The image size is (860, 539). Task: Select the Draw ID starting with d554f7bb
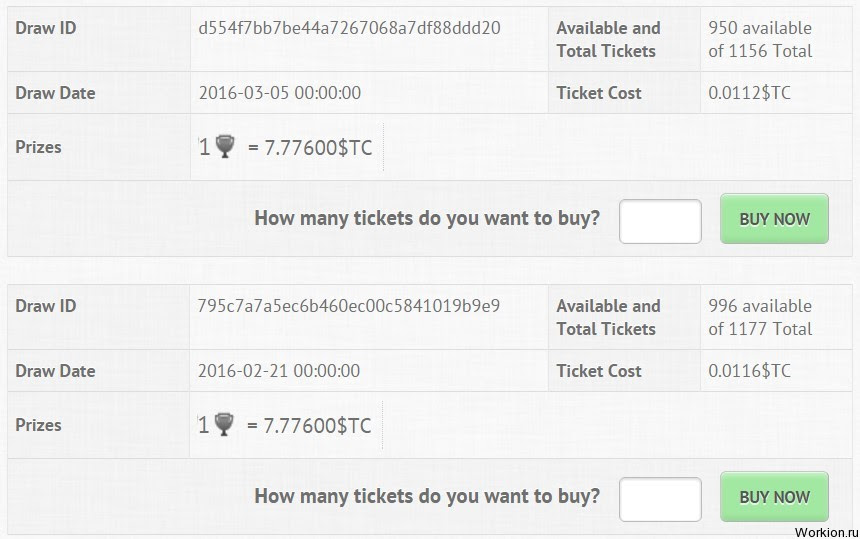349,28
